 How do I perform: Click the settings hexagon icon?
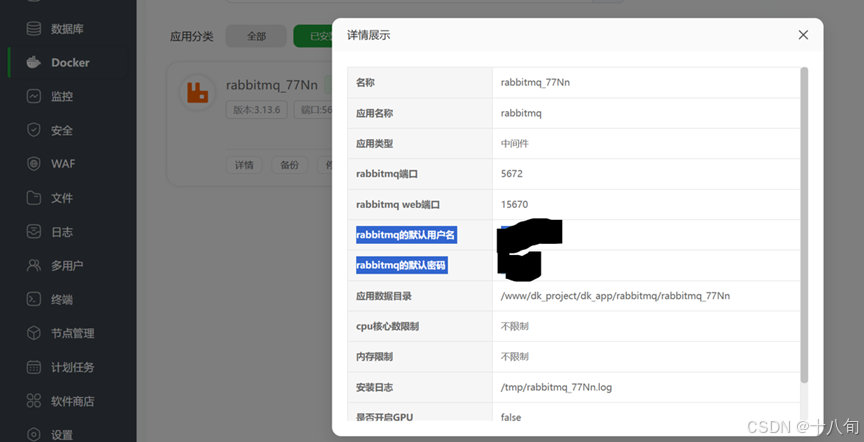click(x=34, y=434)
